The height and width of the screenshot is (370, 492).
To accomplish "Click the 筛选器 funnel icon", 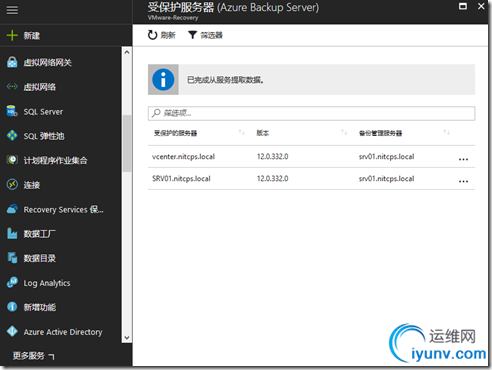I will click(192, 35).
